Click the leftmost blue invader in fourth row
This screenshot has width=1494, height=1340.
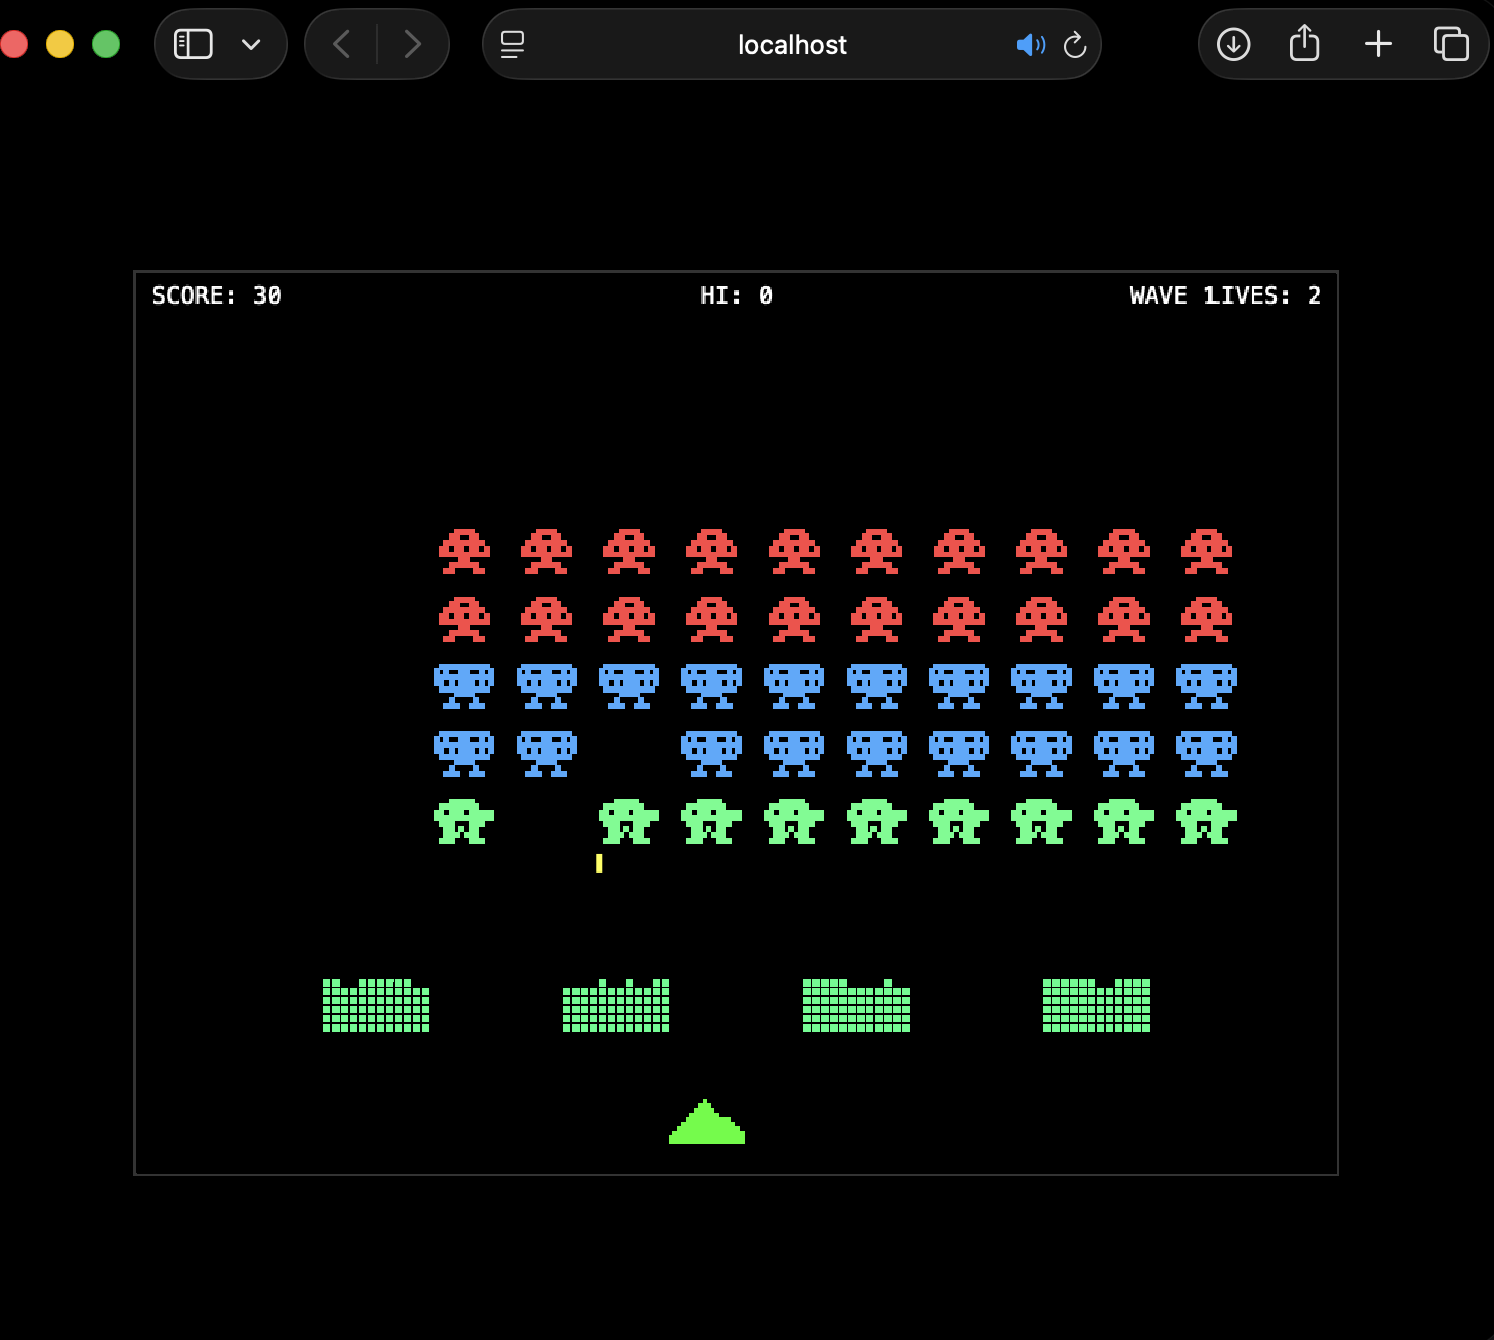coord(464,754)
